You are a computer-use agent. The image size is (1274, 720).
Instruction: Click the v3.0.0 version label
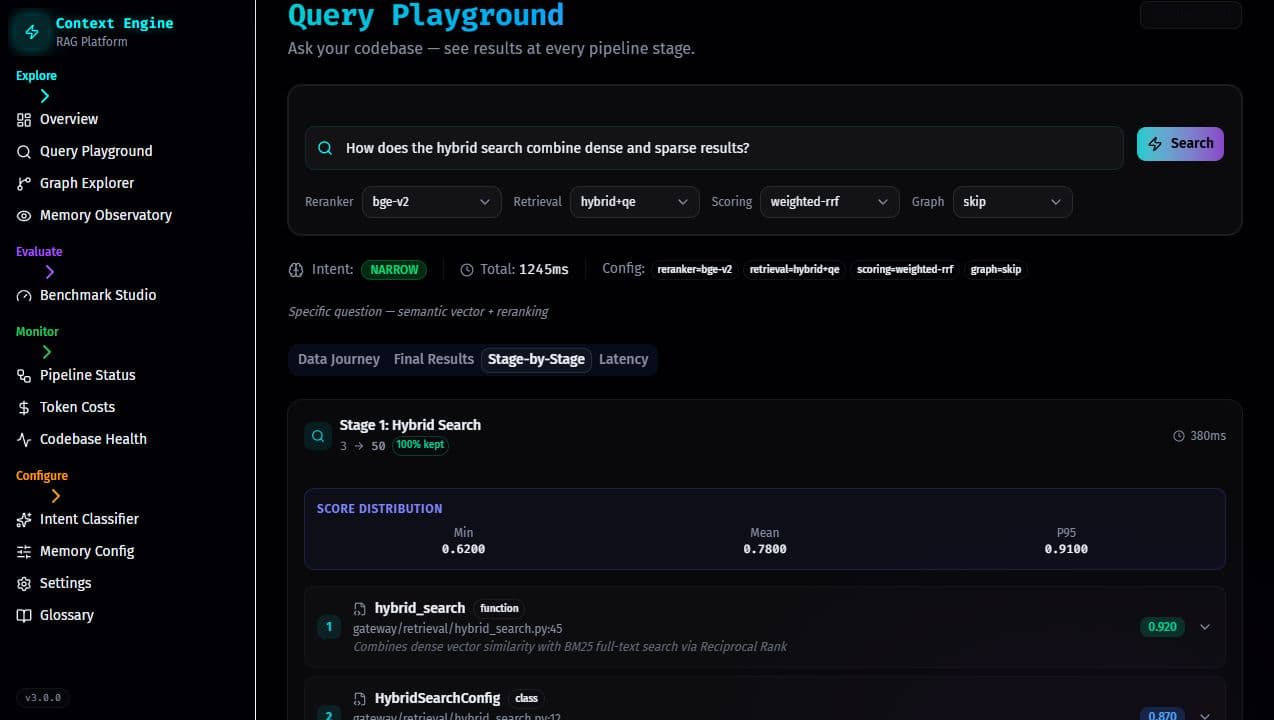pyautogui.click(x=43, y=698)
